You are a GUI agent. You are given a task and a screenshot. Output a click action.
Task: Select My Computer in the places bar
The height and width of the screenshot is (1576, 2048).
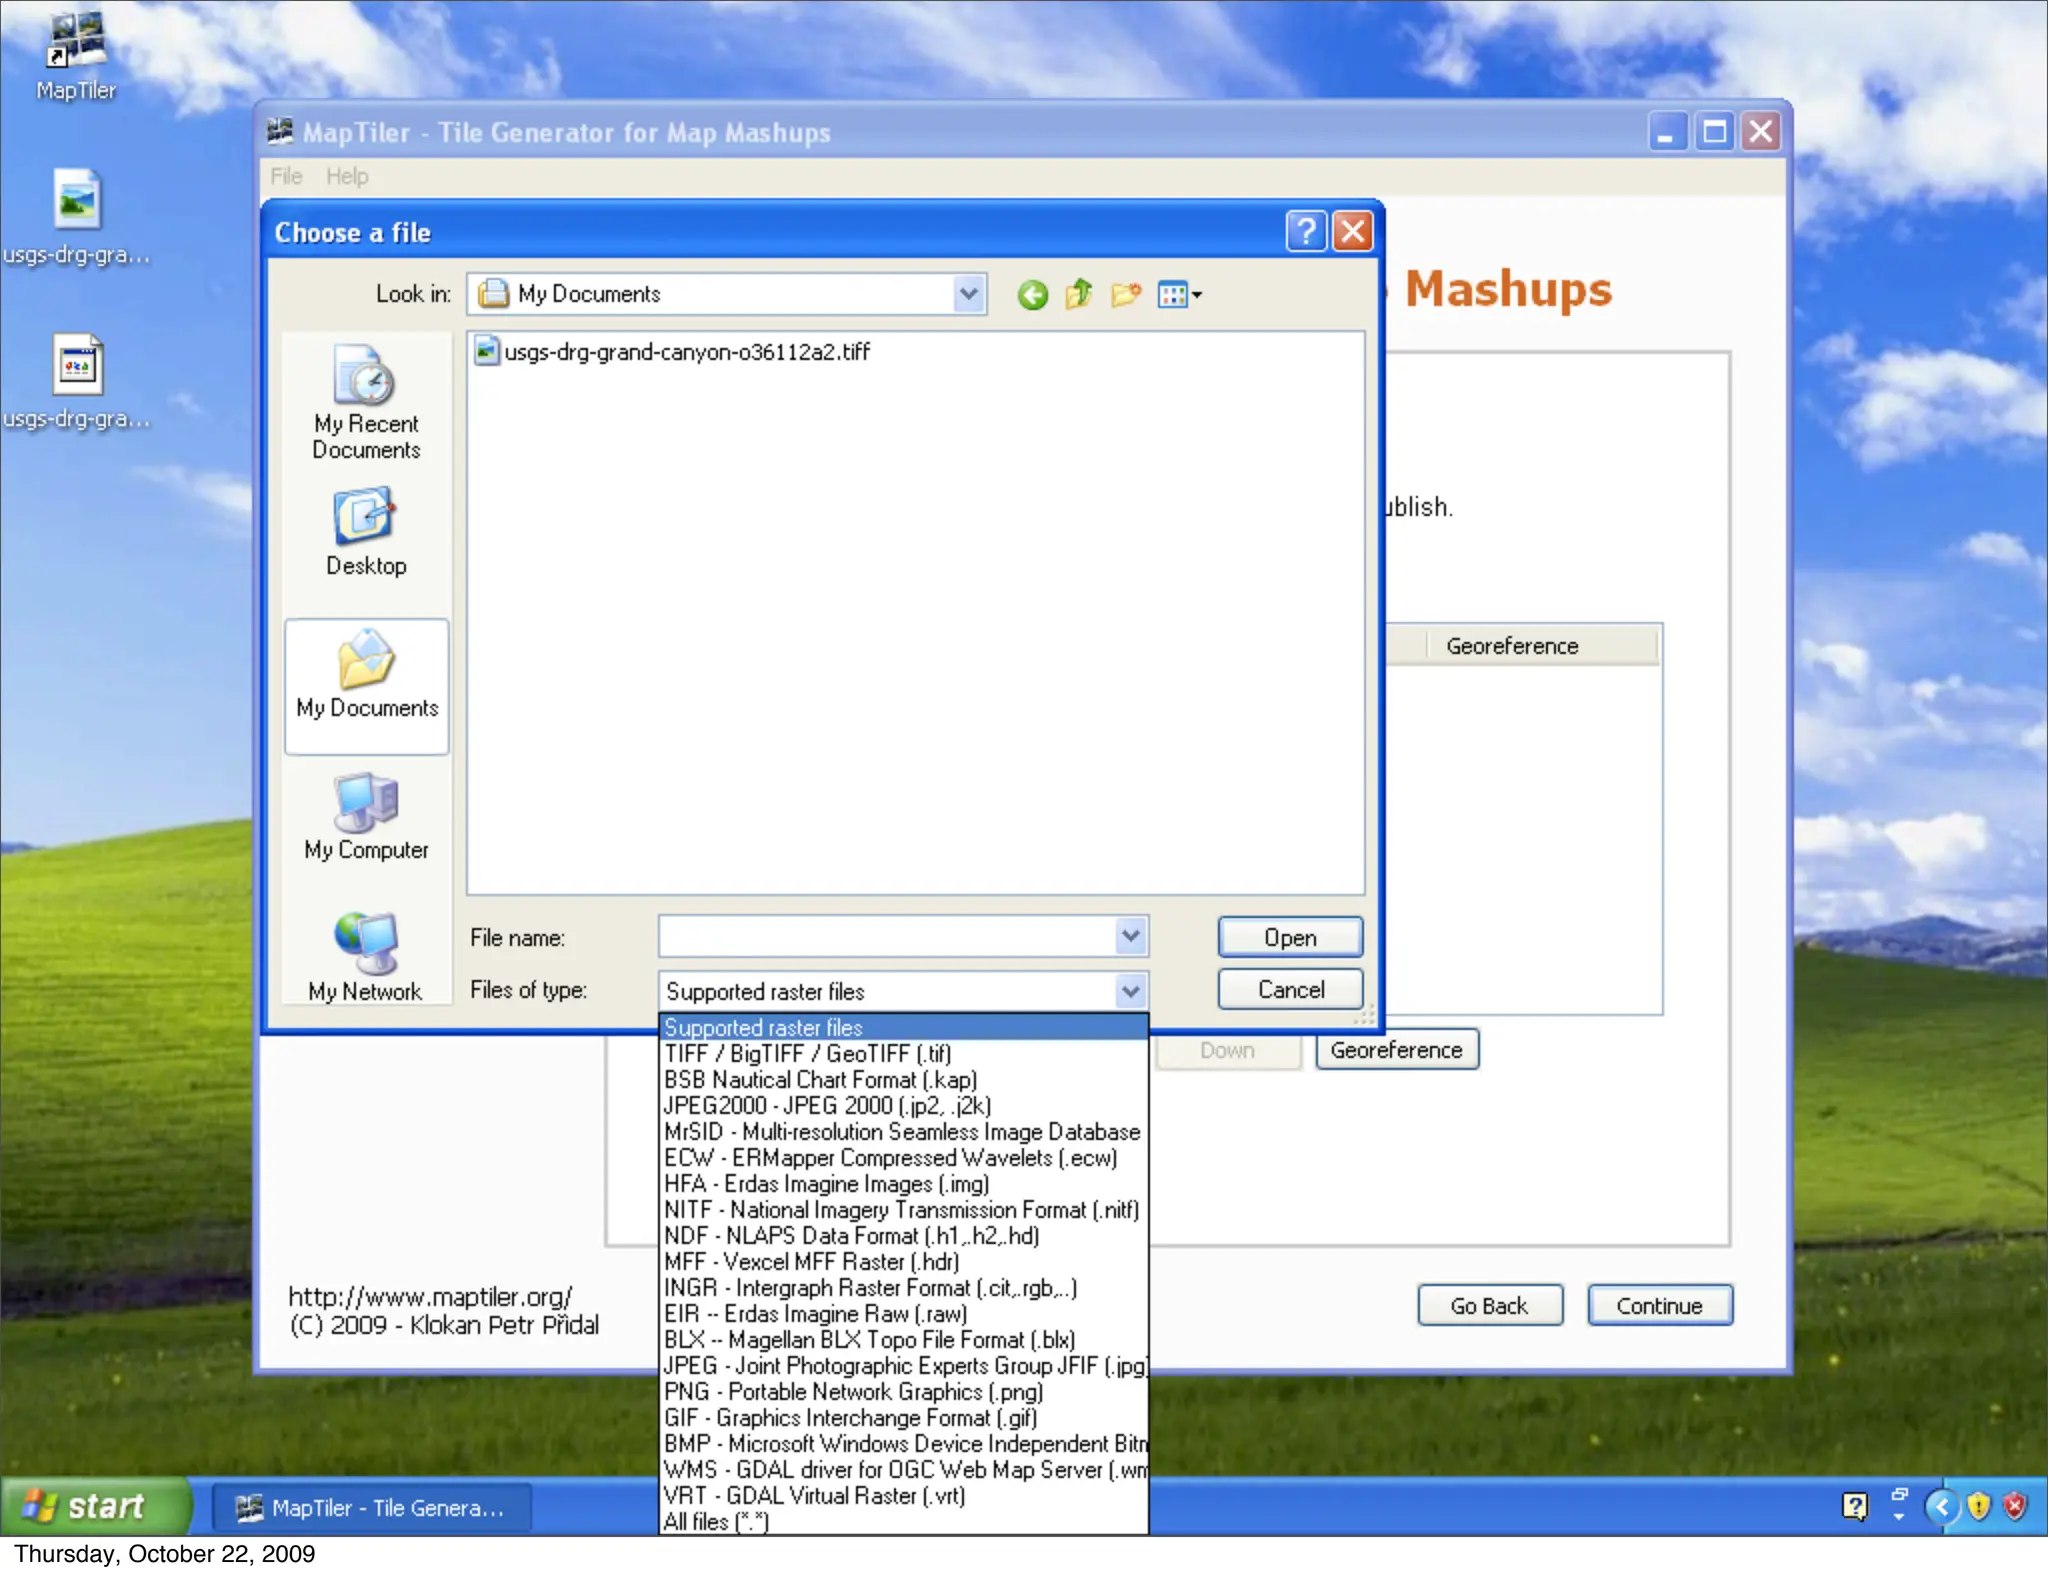click(366, 816)
